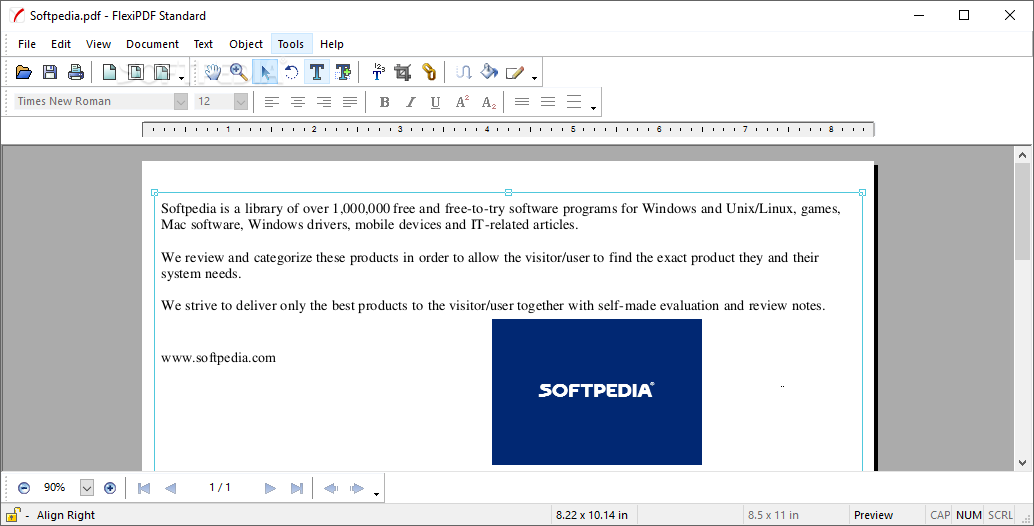This screenshot has height=526, width=1034.
Task: Align text left
Action: pyautogui.click(x=272, y=102)
